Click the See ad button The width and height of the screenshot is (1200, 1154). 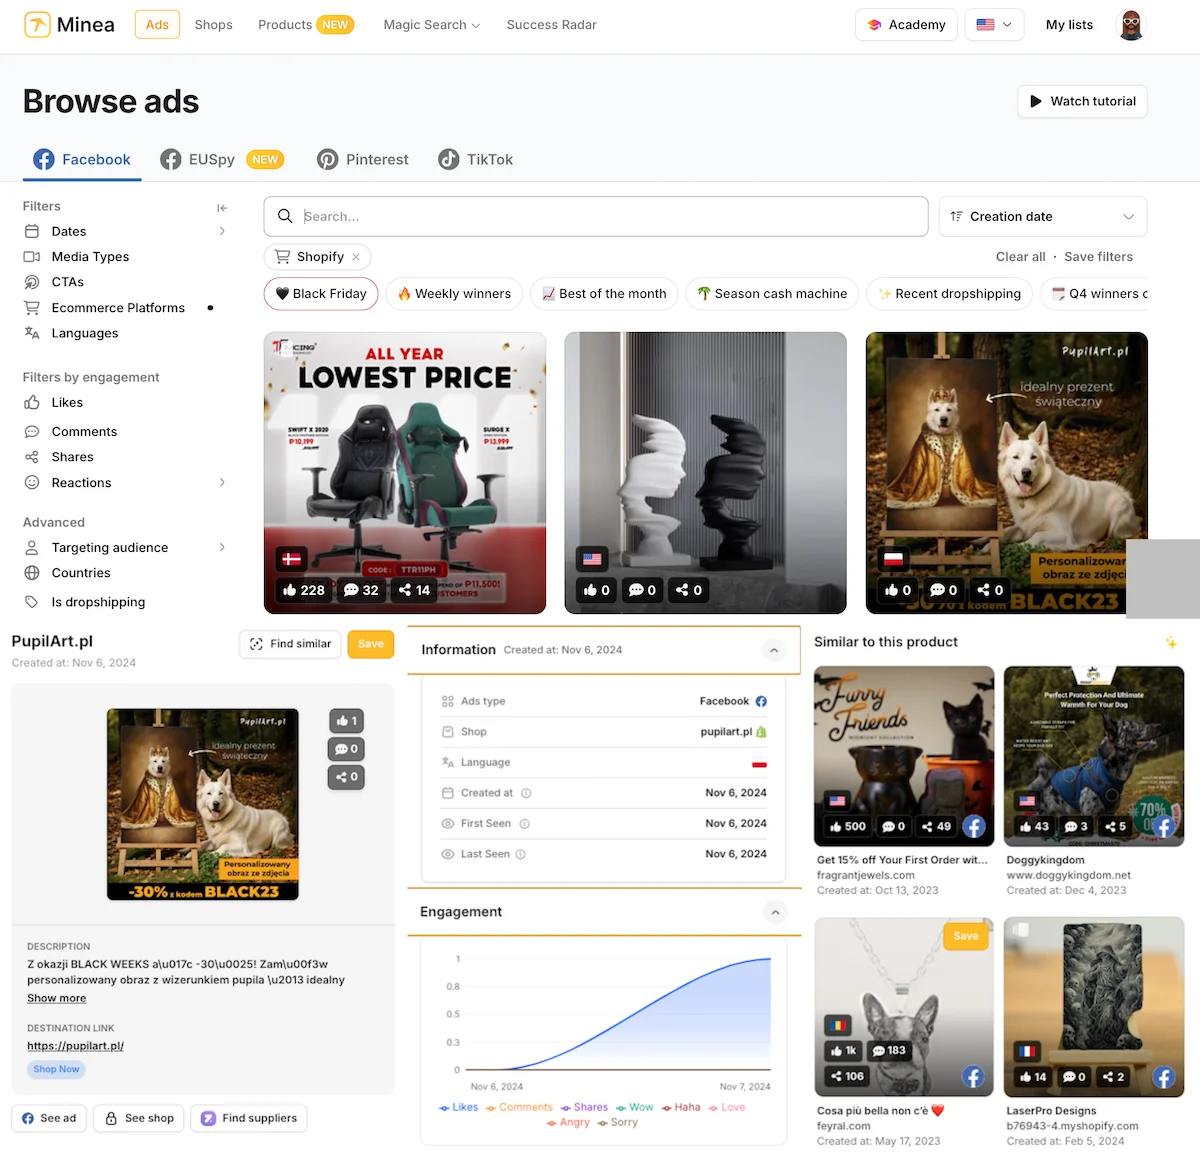tap(49, 1118)
